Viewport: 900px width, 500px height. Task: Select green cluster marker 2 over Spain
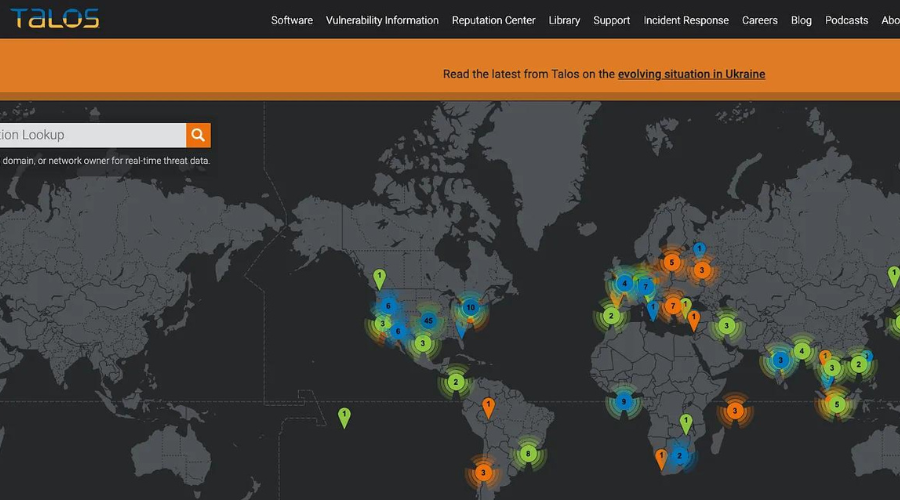(611, 316)
